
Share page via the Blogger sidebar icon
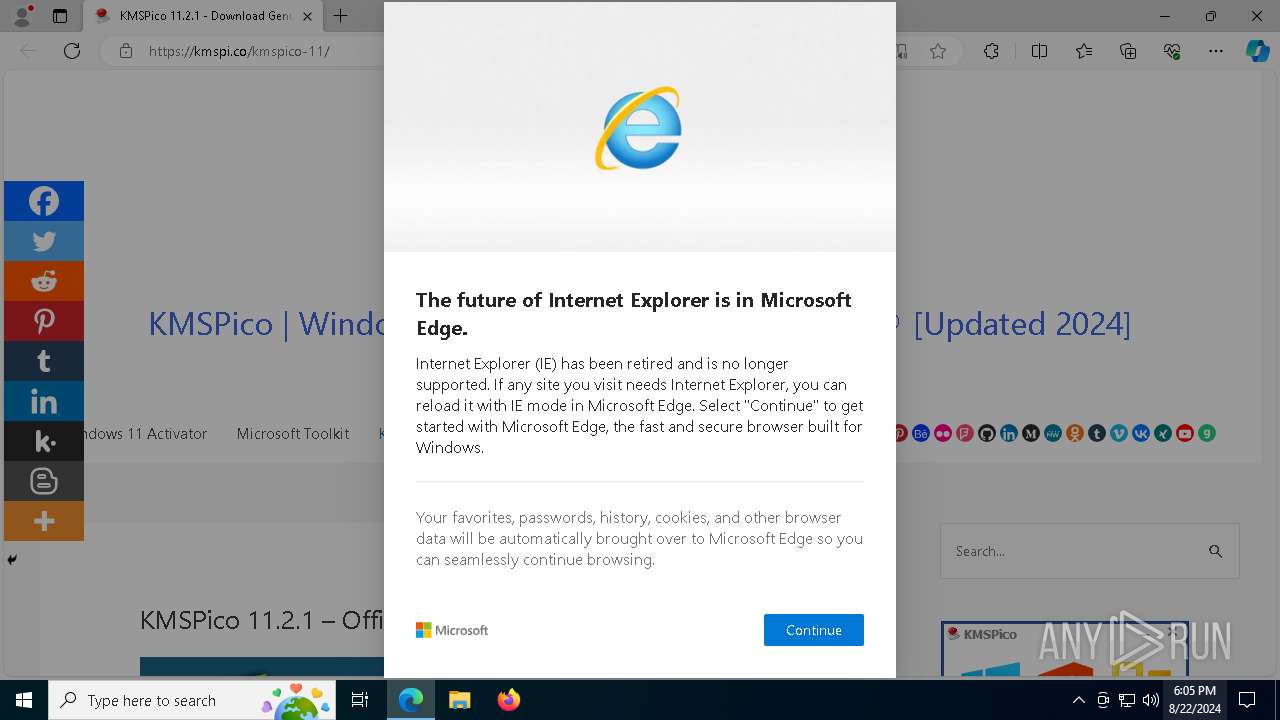tap(44, 481)
